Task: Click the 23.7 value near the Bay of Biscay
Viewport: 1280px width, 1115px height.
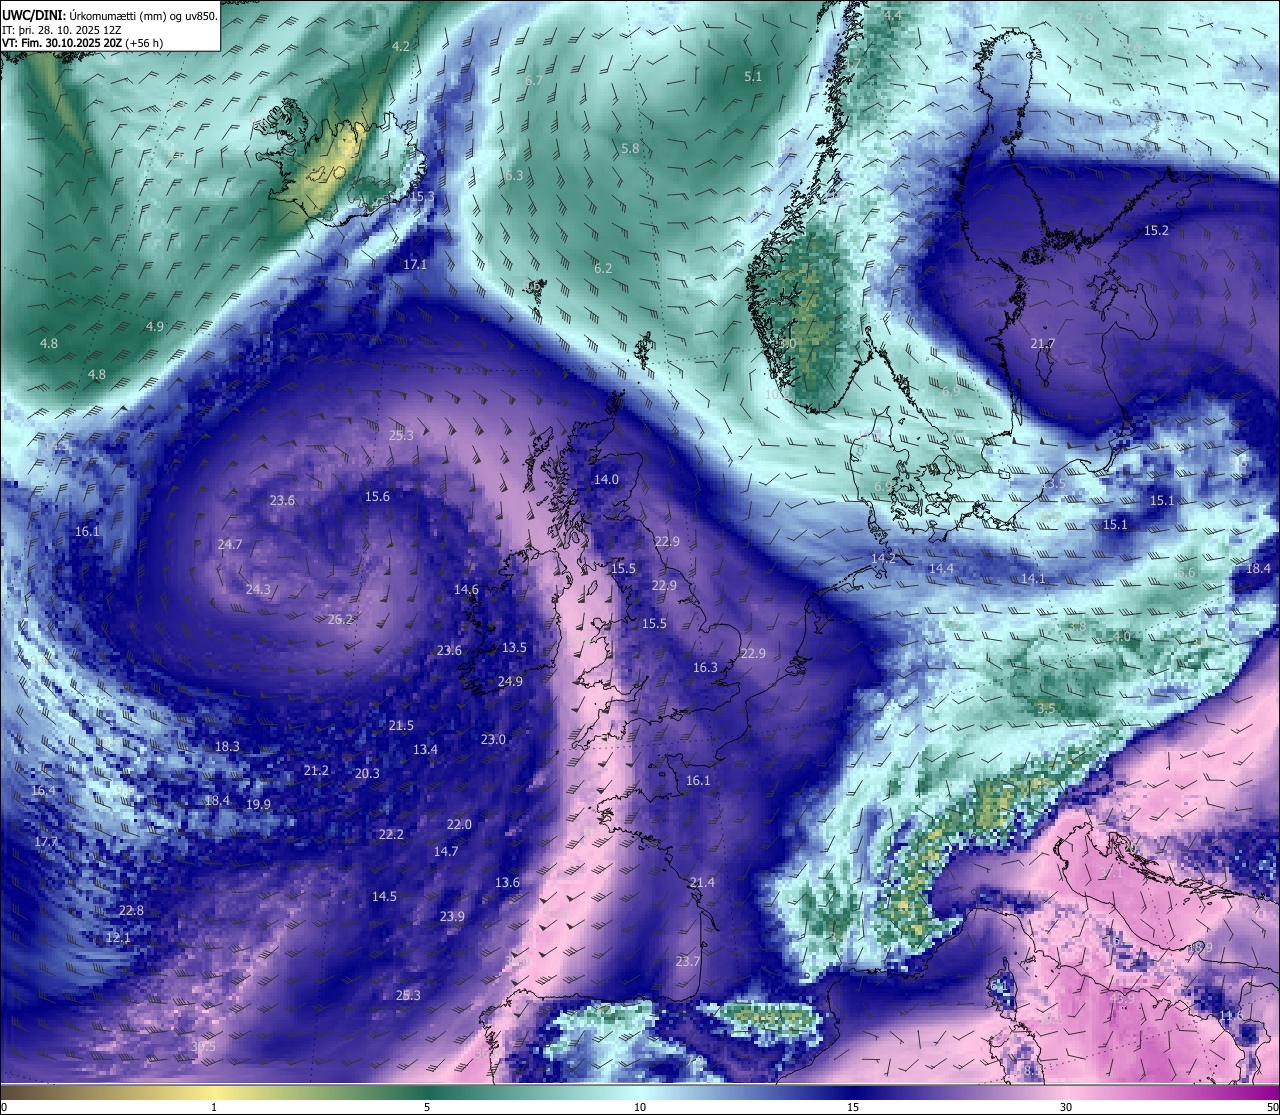Action: point(687,961)
